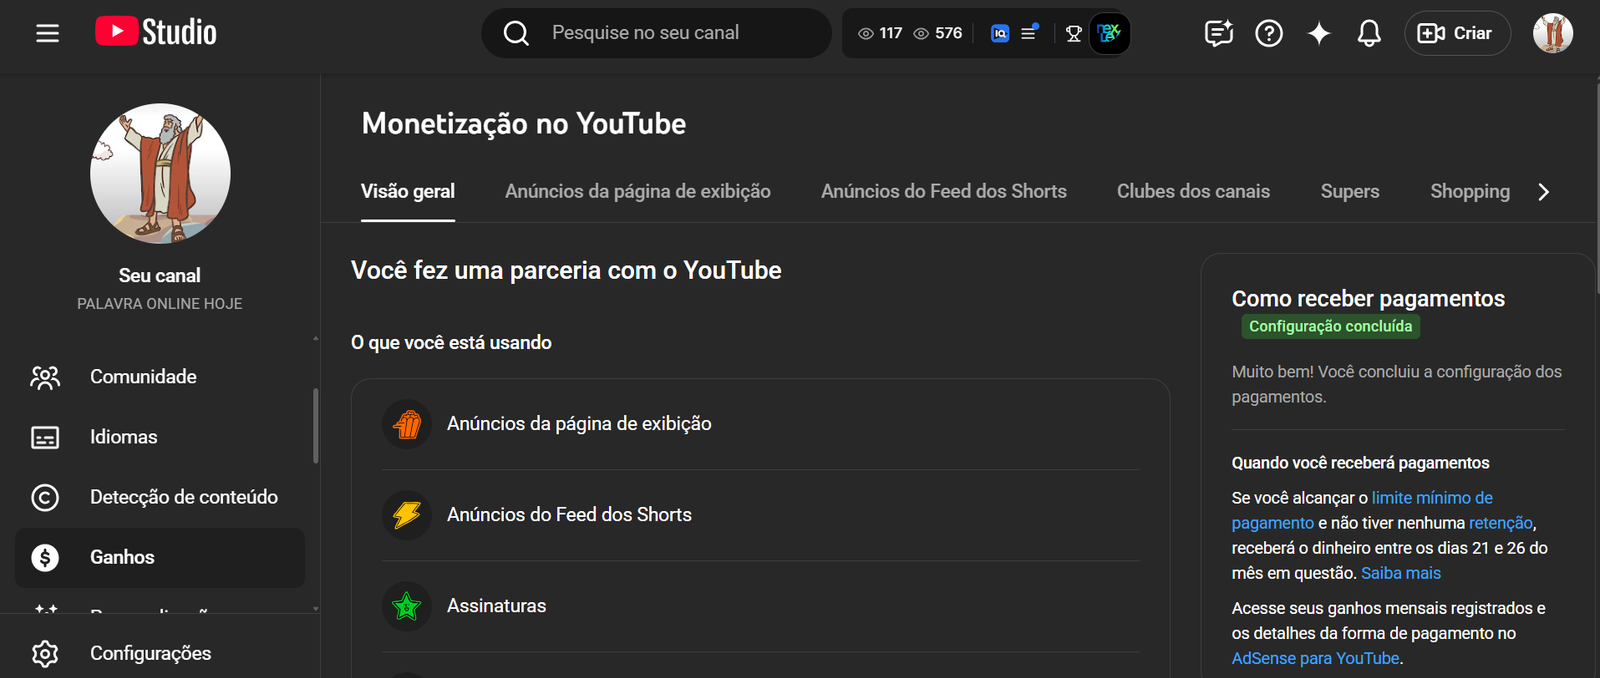Click the search magnifier icon
The image size is (1600, 678).
point(516,33)
